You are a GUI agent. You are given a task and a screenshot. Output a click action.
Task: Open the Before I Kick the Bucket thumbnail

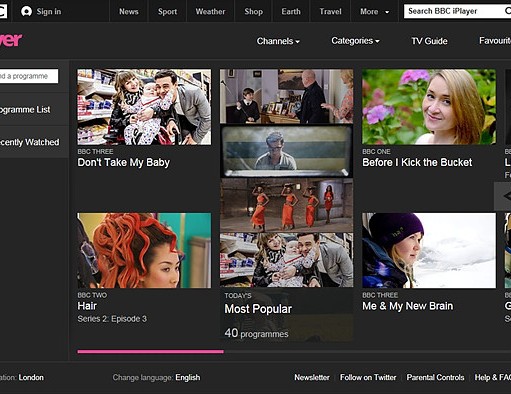429,107
